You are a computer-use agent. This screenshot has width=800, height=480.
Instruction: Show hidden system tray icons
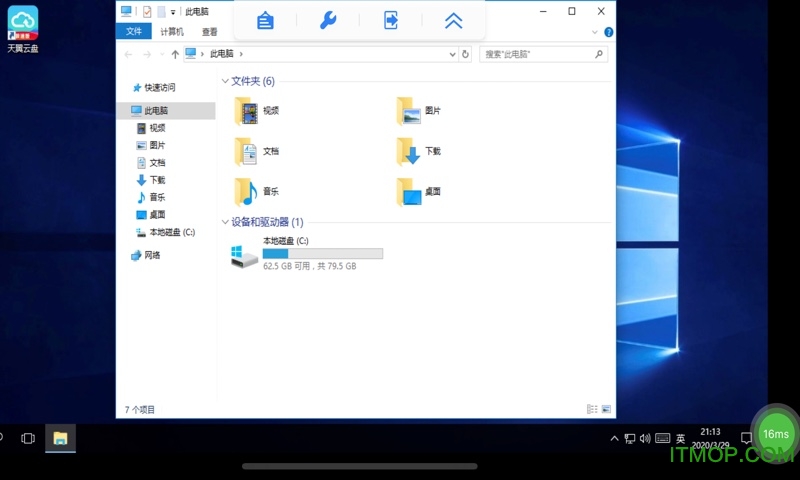click(x=615, y=438)
